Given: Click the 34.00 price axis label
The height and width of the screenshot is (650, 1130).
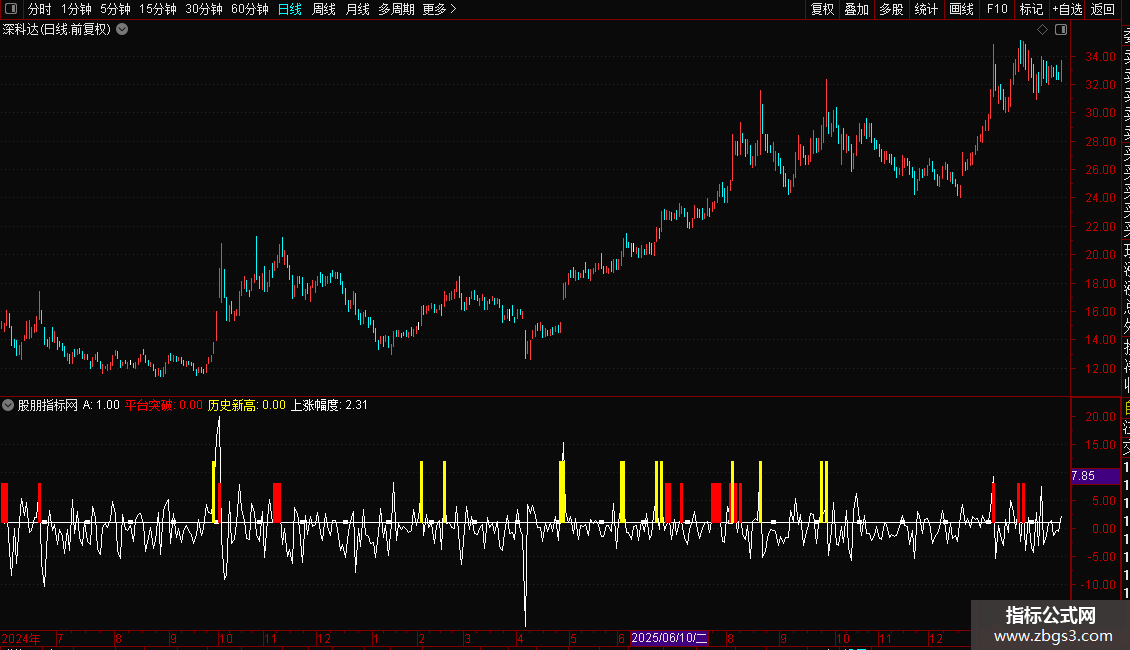Looking at the screenshot, I should 1100,56.
